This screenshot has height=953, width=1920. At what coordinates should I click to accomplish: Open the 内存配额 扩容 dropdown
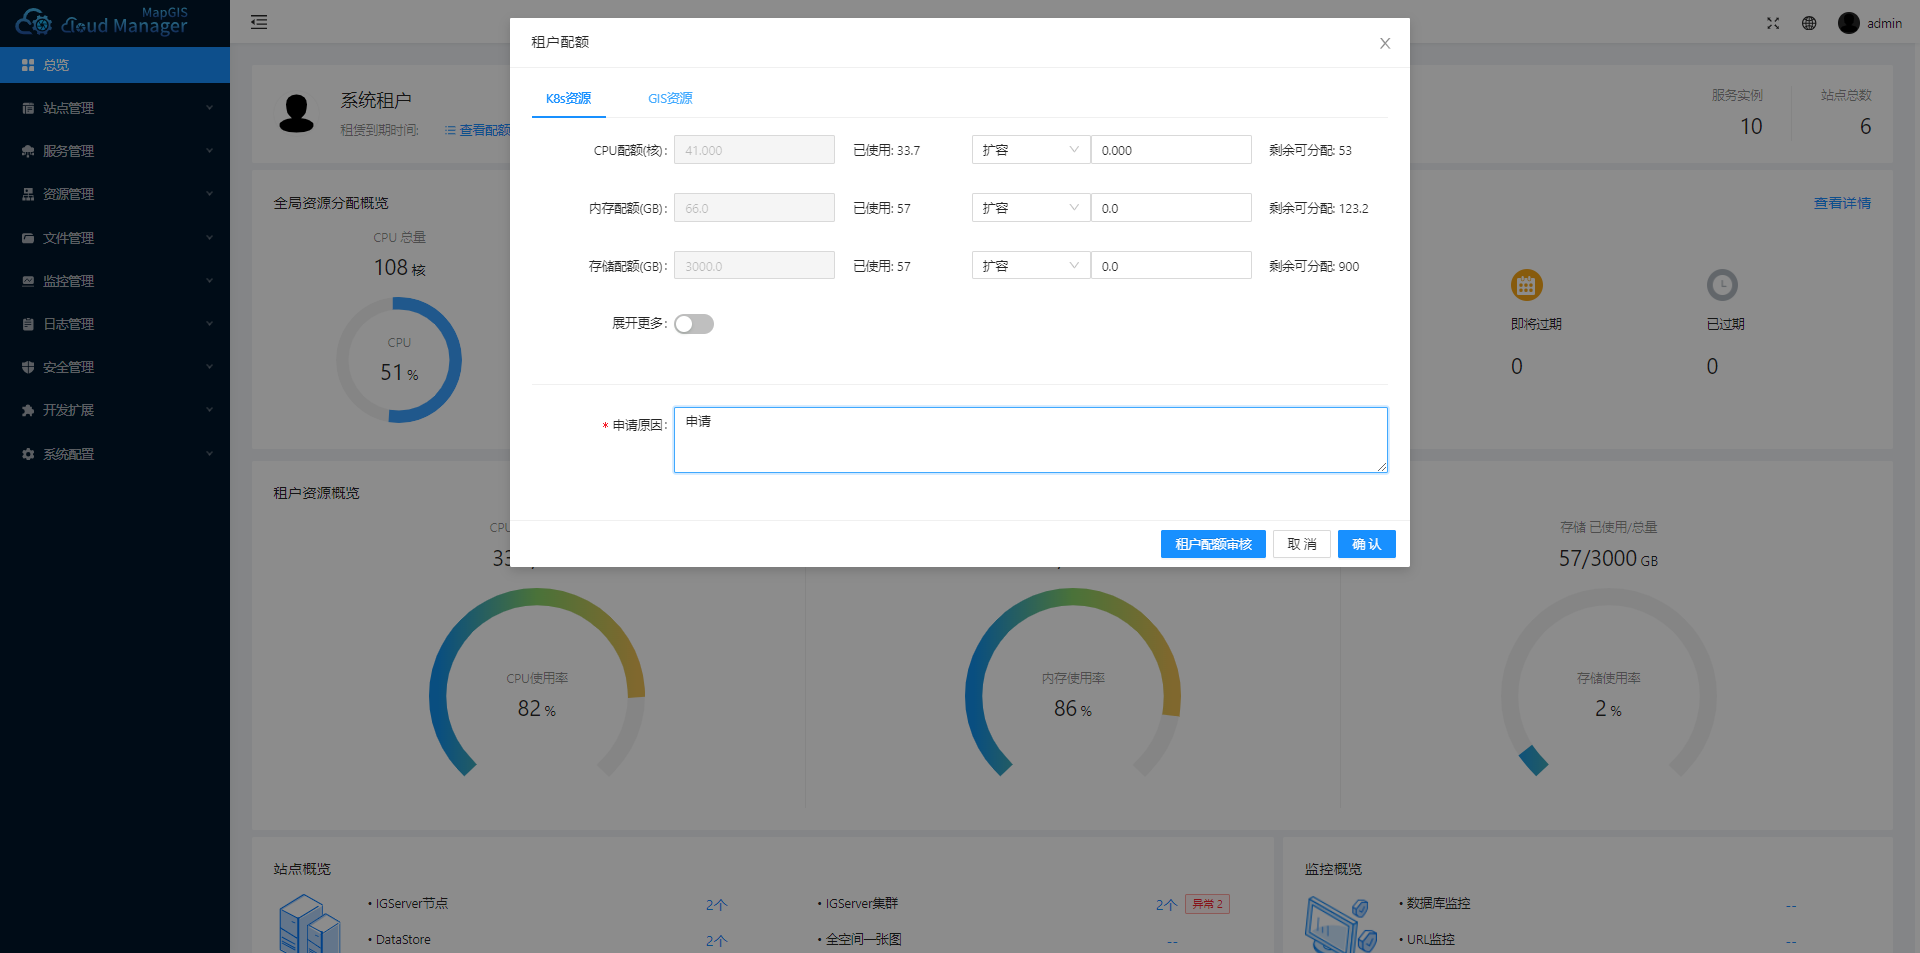click(x=1031, y=208)
